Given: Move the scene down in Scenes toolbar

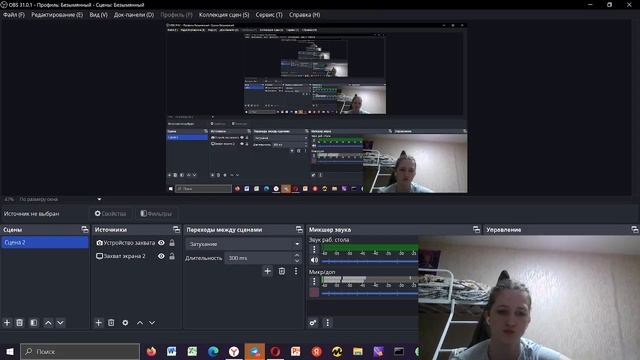Looking at the screenshot, I should point(60,322).
